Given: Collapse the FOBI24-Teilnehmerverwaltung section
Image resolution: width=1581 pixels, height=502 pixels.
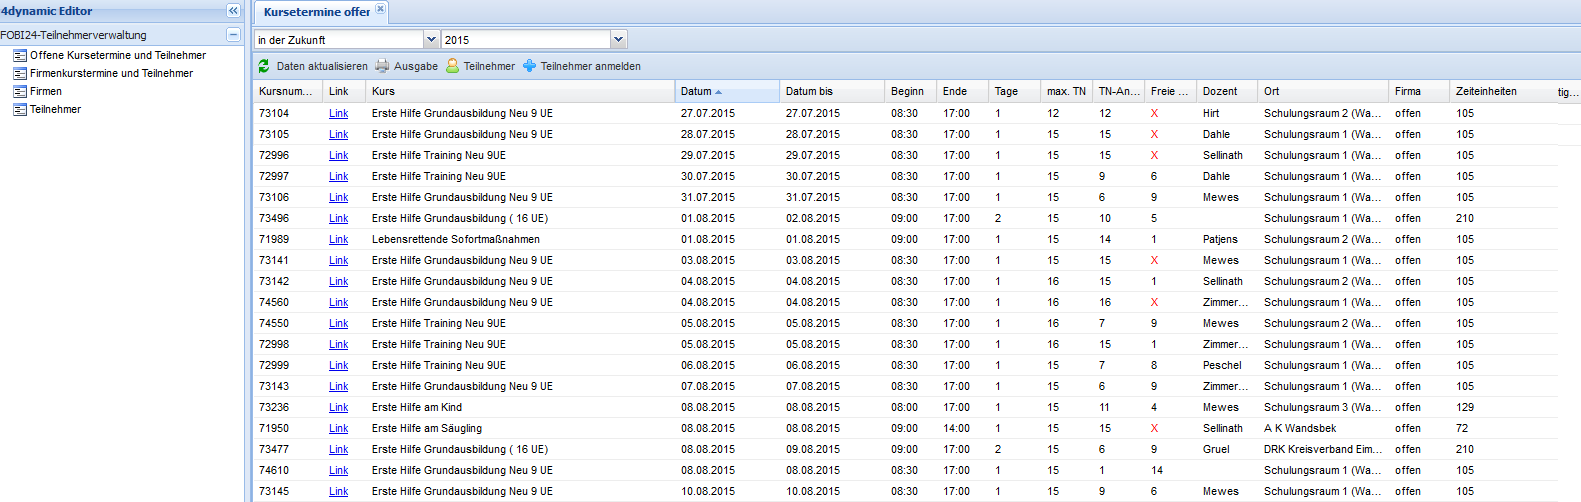Looking at the screenshot, I should pyautogui.click(x=233, y=35).
